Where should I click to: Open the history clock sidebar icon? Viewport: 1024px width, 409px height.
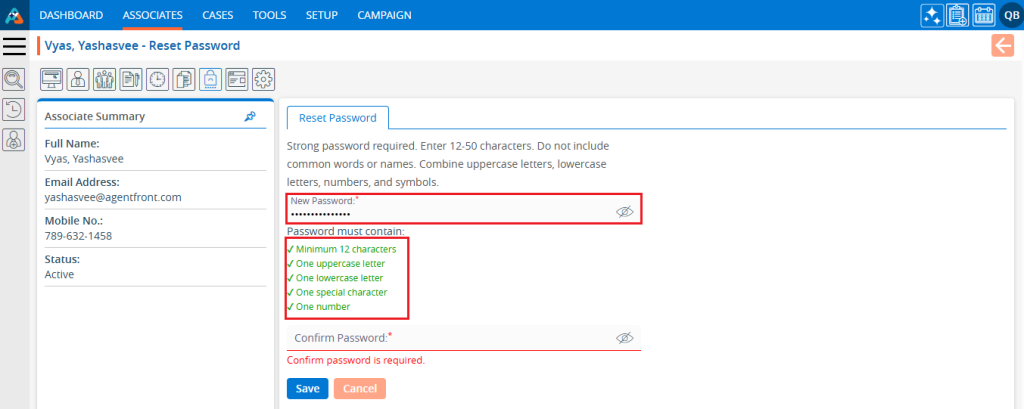(x=14, y=110)
